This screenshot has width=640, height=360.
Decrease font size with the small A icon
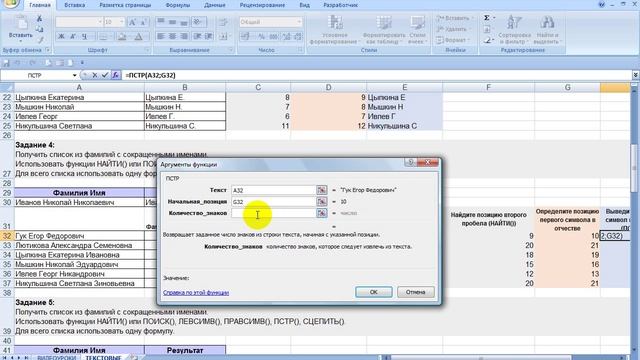[x=144, y=22]
